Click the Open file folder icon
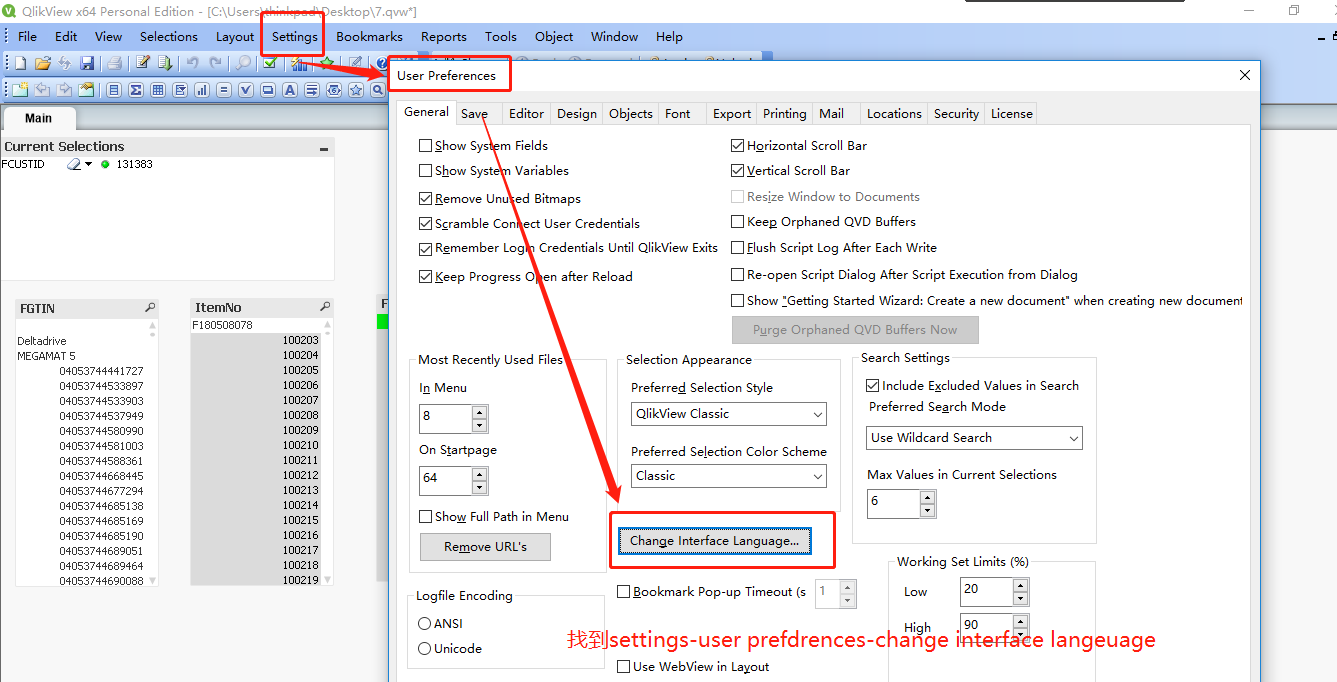This screenshot has height=682, width=1337. (x=43, y=63)
